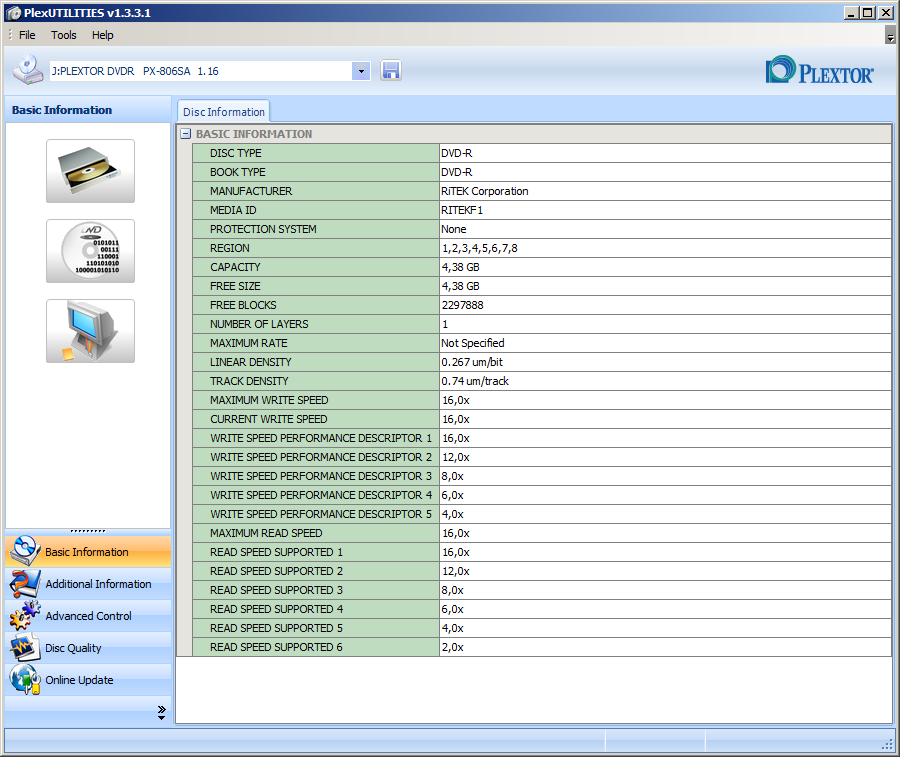This screenshot has width=900, height=757.
Task: Click the MANUFACTURER value RiTEK Corporation
Action: (x=484, y=191)
